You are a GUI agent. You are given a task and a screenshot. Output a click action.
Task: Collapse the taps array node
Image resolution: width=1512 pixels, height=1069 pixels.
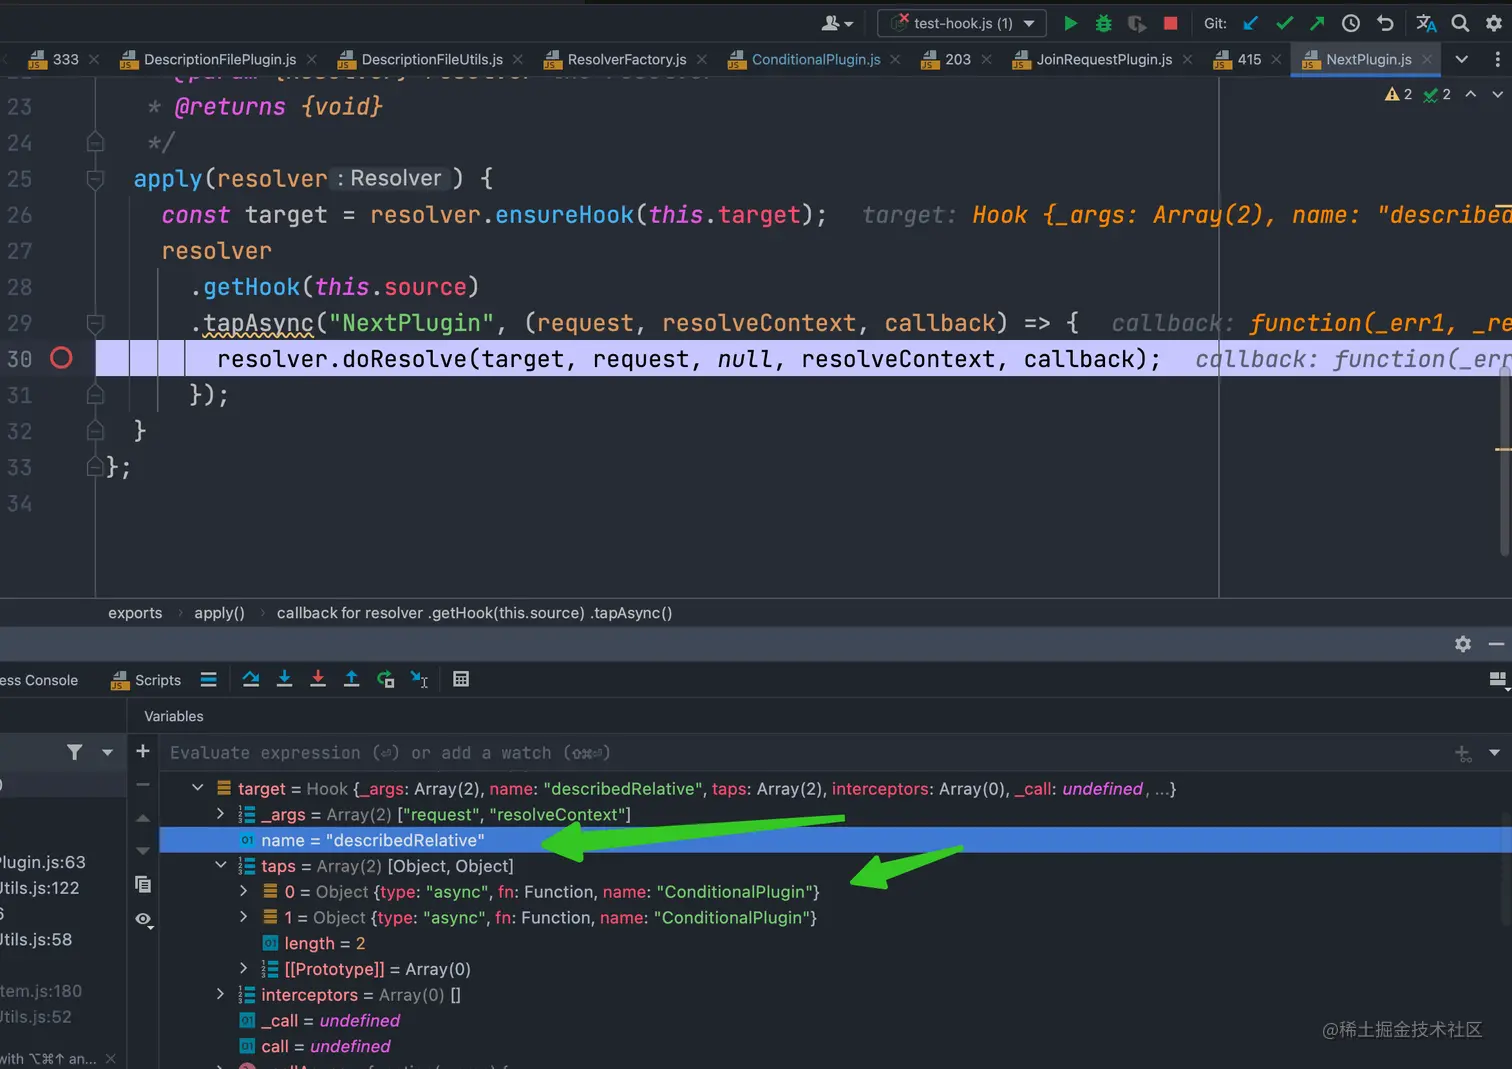[x=221, y=865]
